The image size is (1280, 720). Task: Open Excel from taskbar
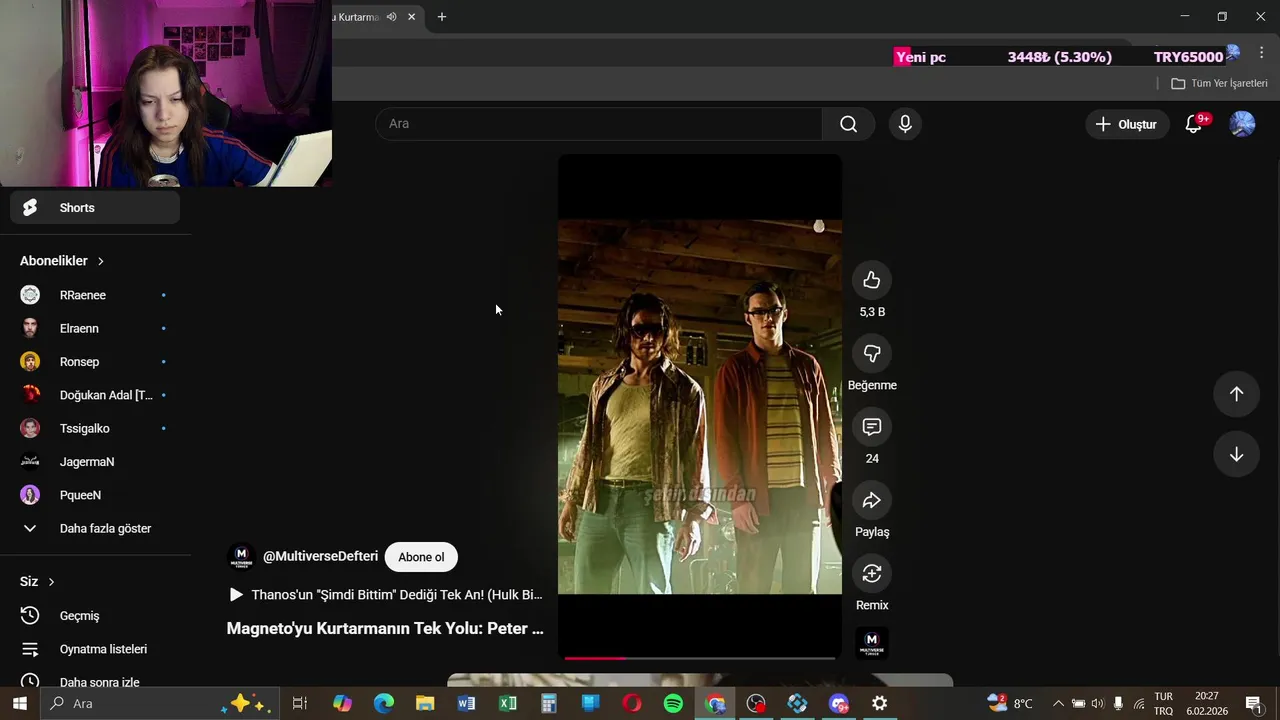point(508,704)
